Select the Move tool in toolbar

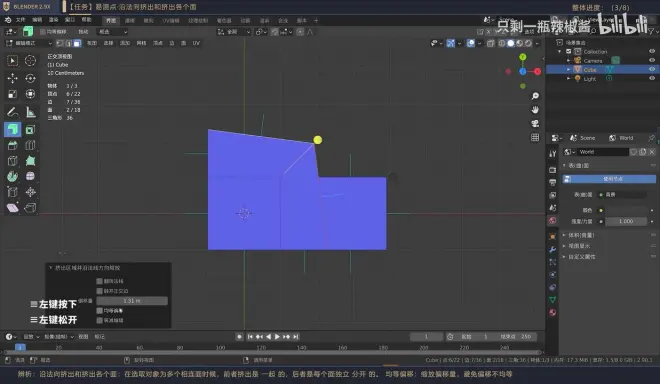pos(12,78)
